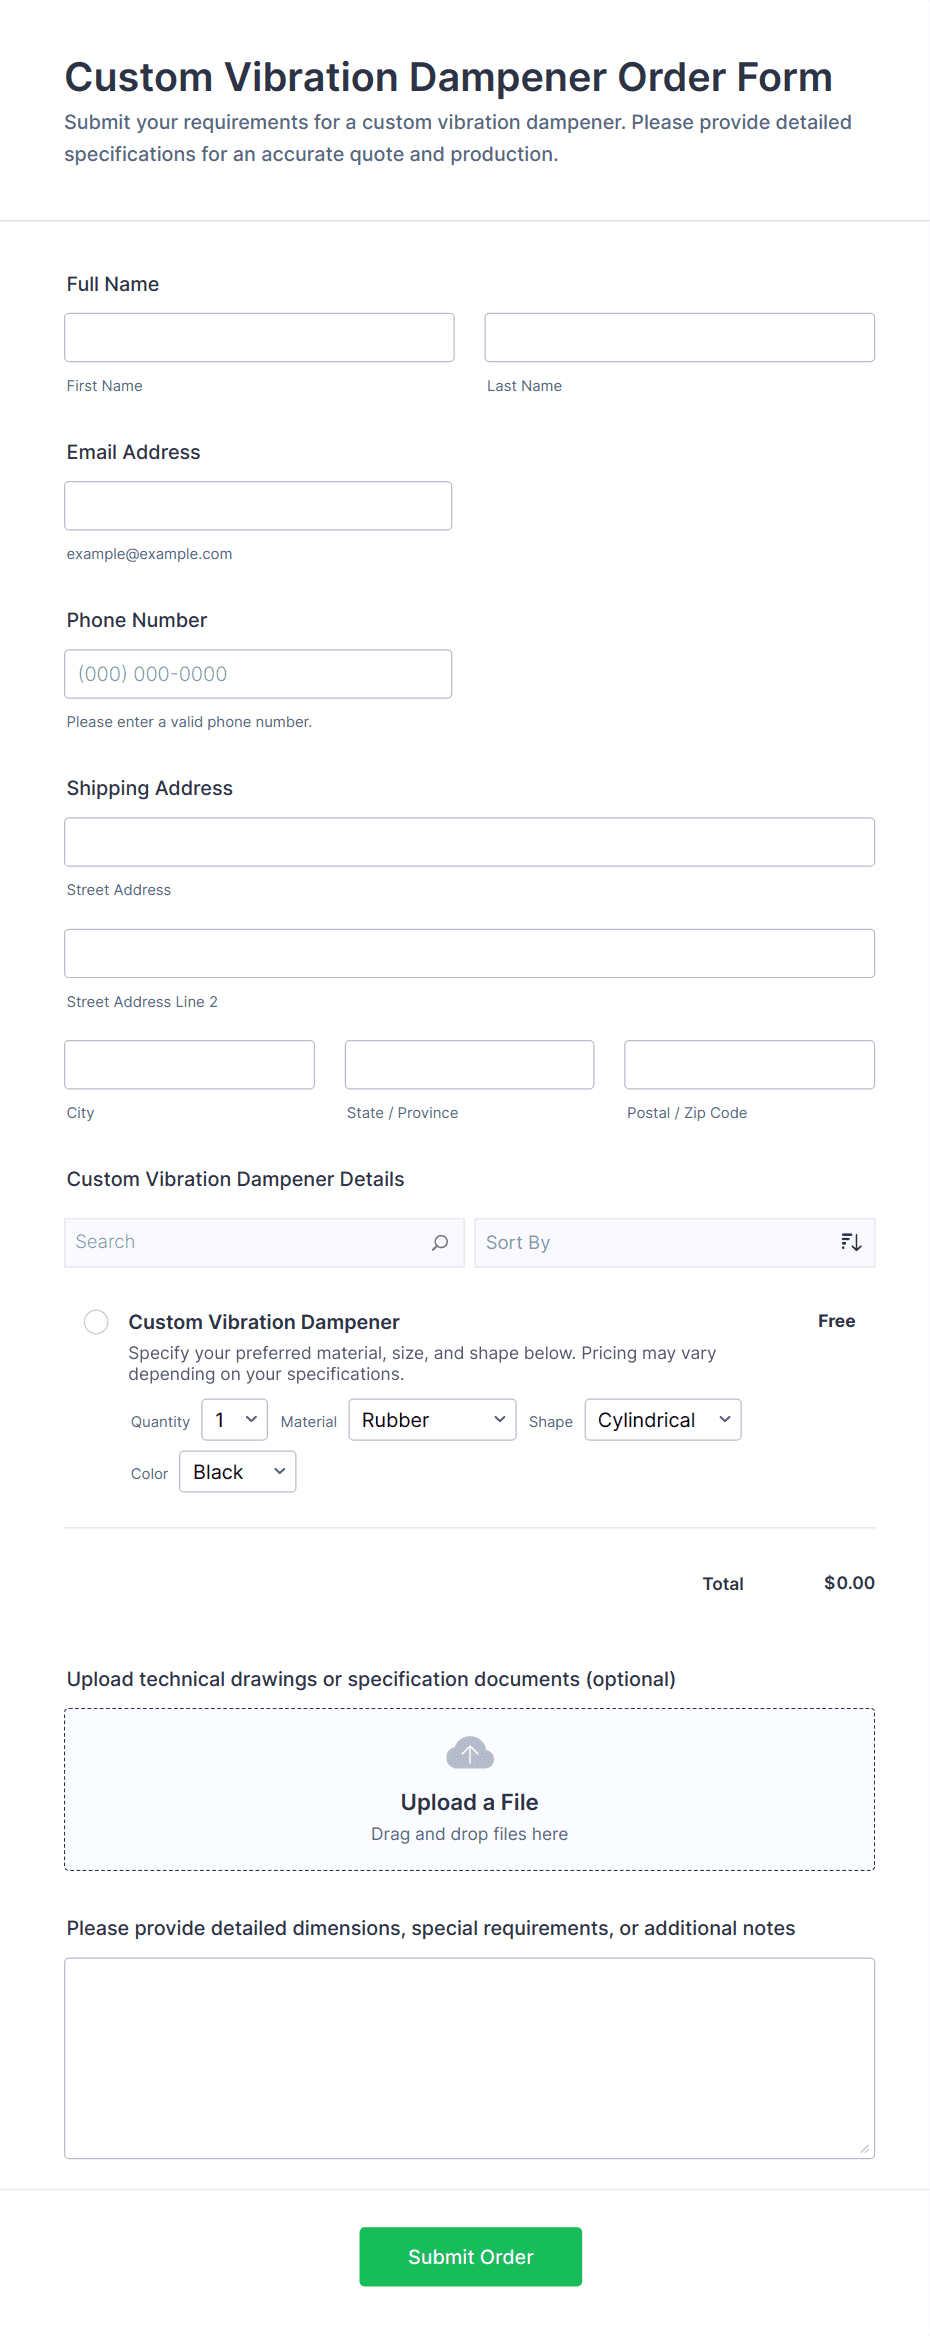Screen dimensions: 930x2336
Task: Open the Shape dropdown showing Cylindrical
Action: (662, 1420)
